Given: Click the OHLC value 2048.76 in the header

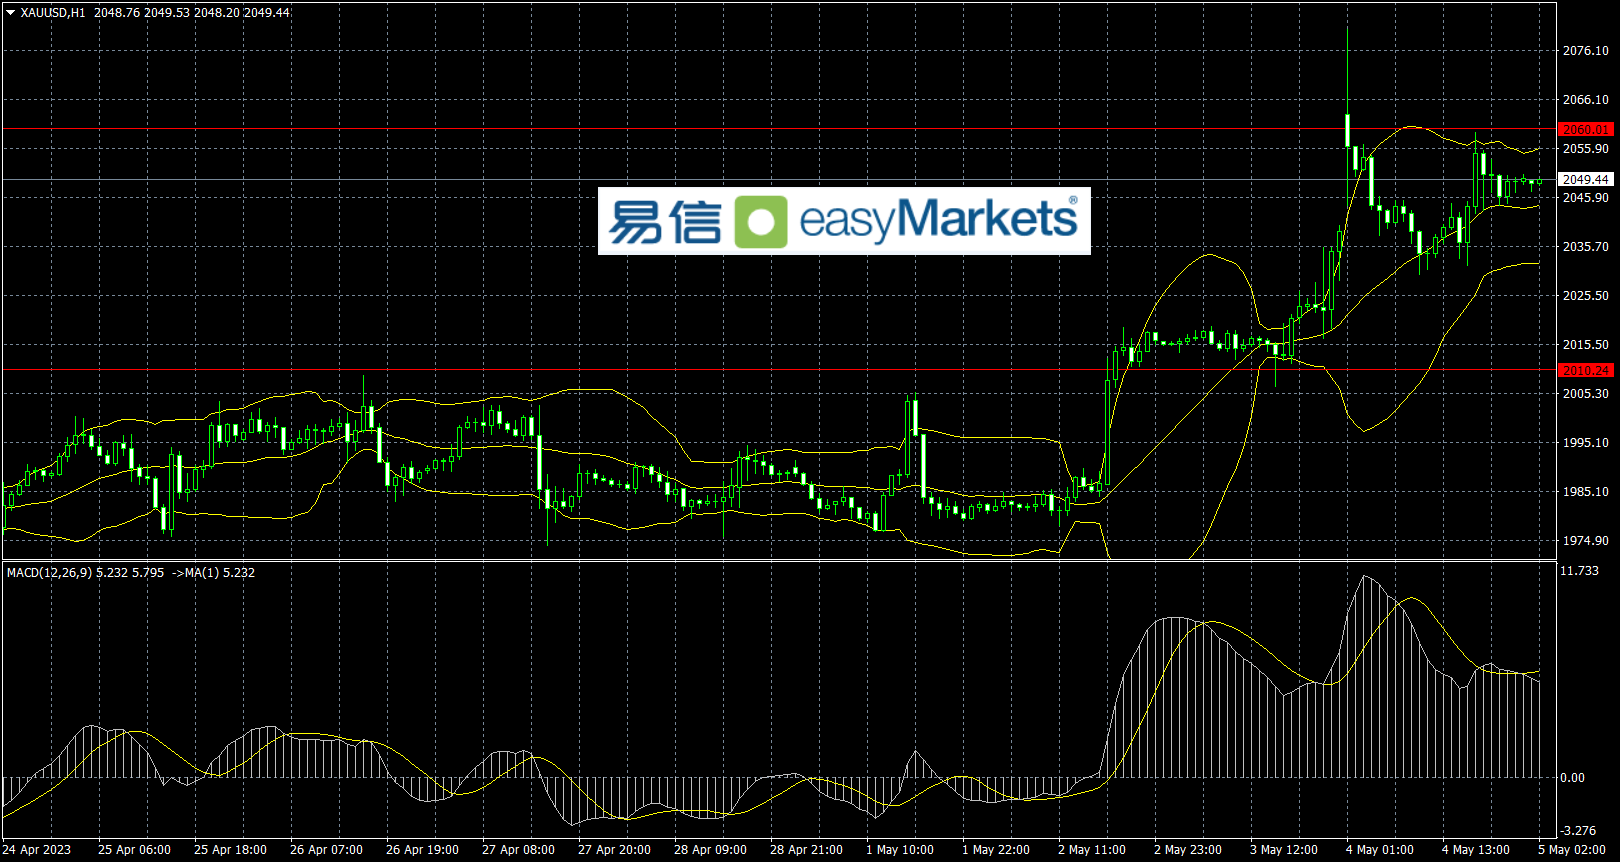Looking at the screenshot, I should click(117, 13).
